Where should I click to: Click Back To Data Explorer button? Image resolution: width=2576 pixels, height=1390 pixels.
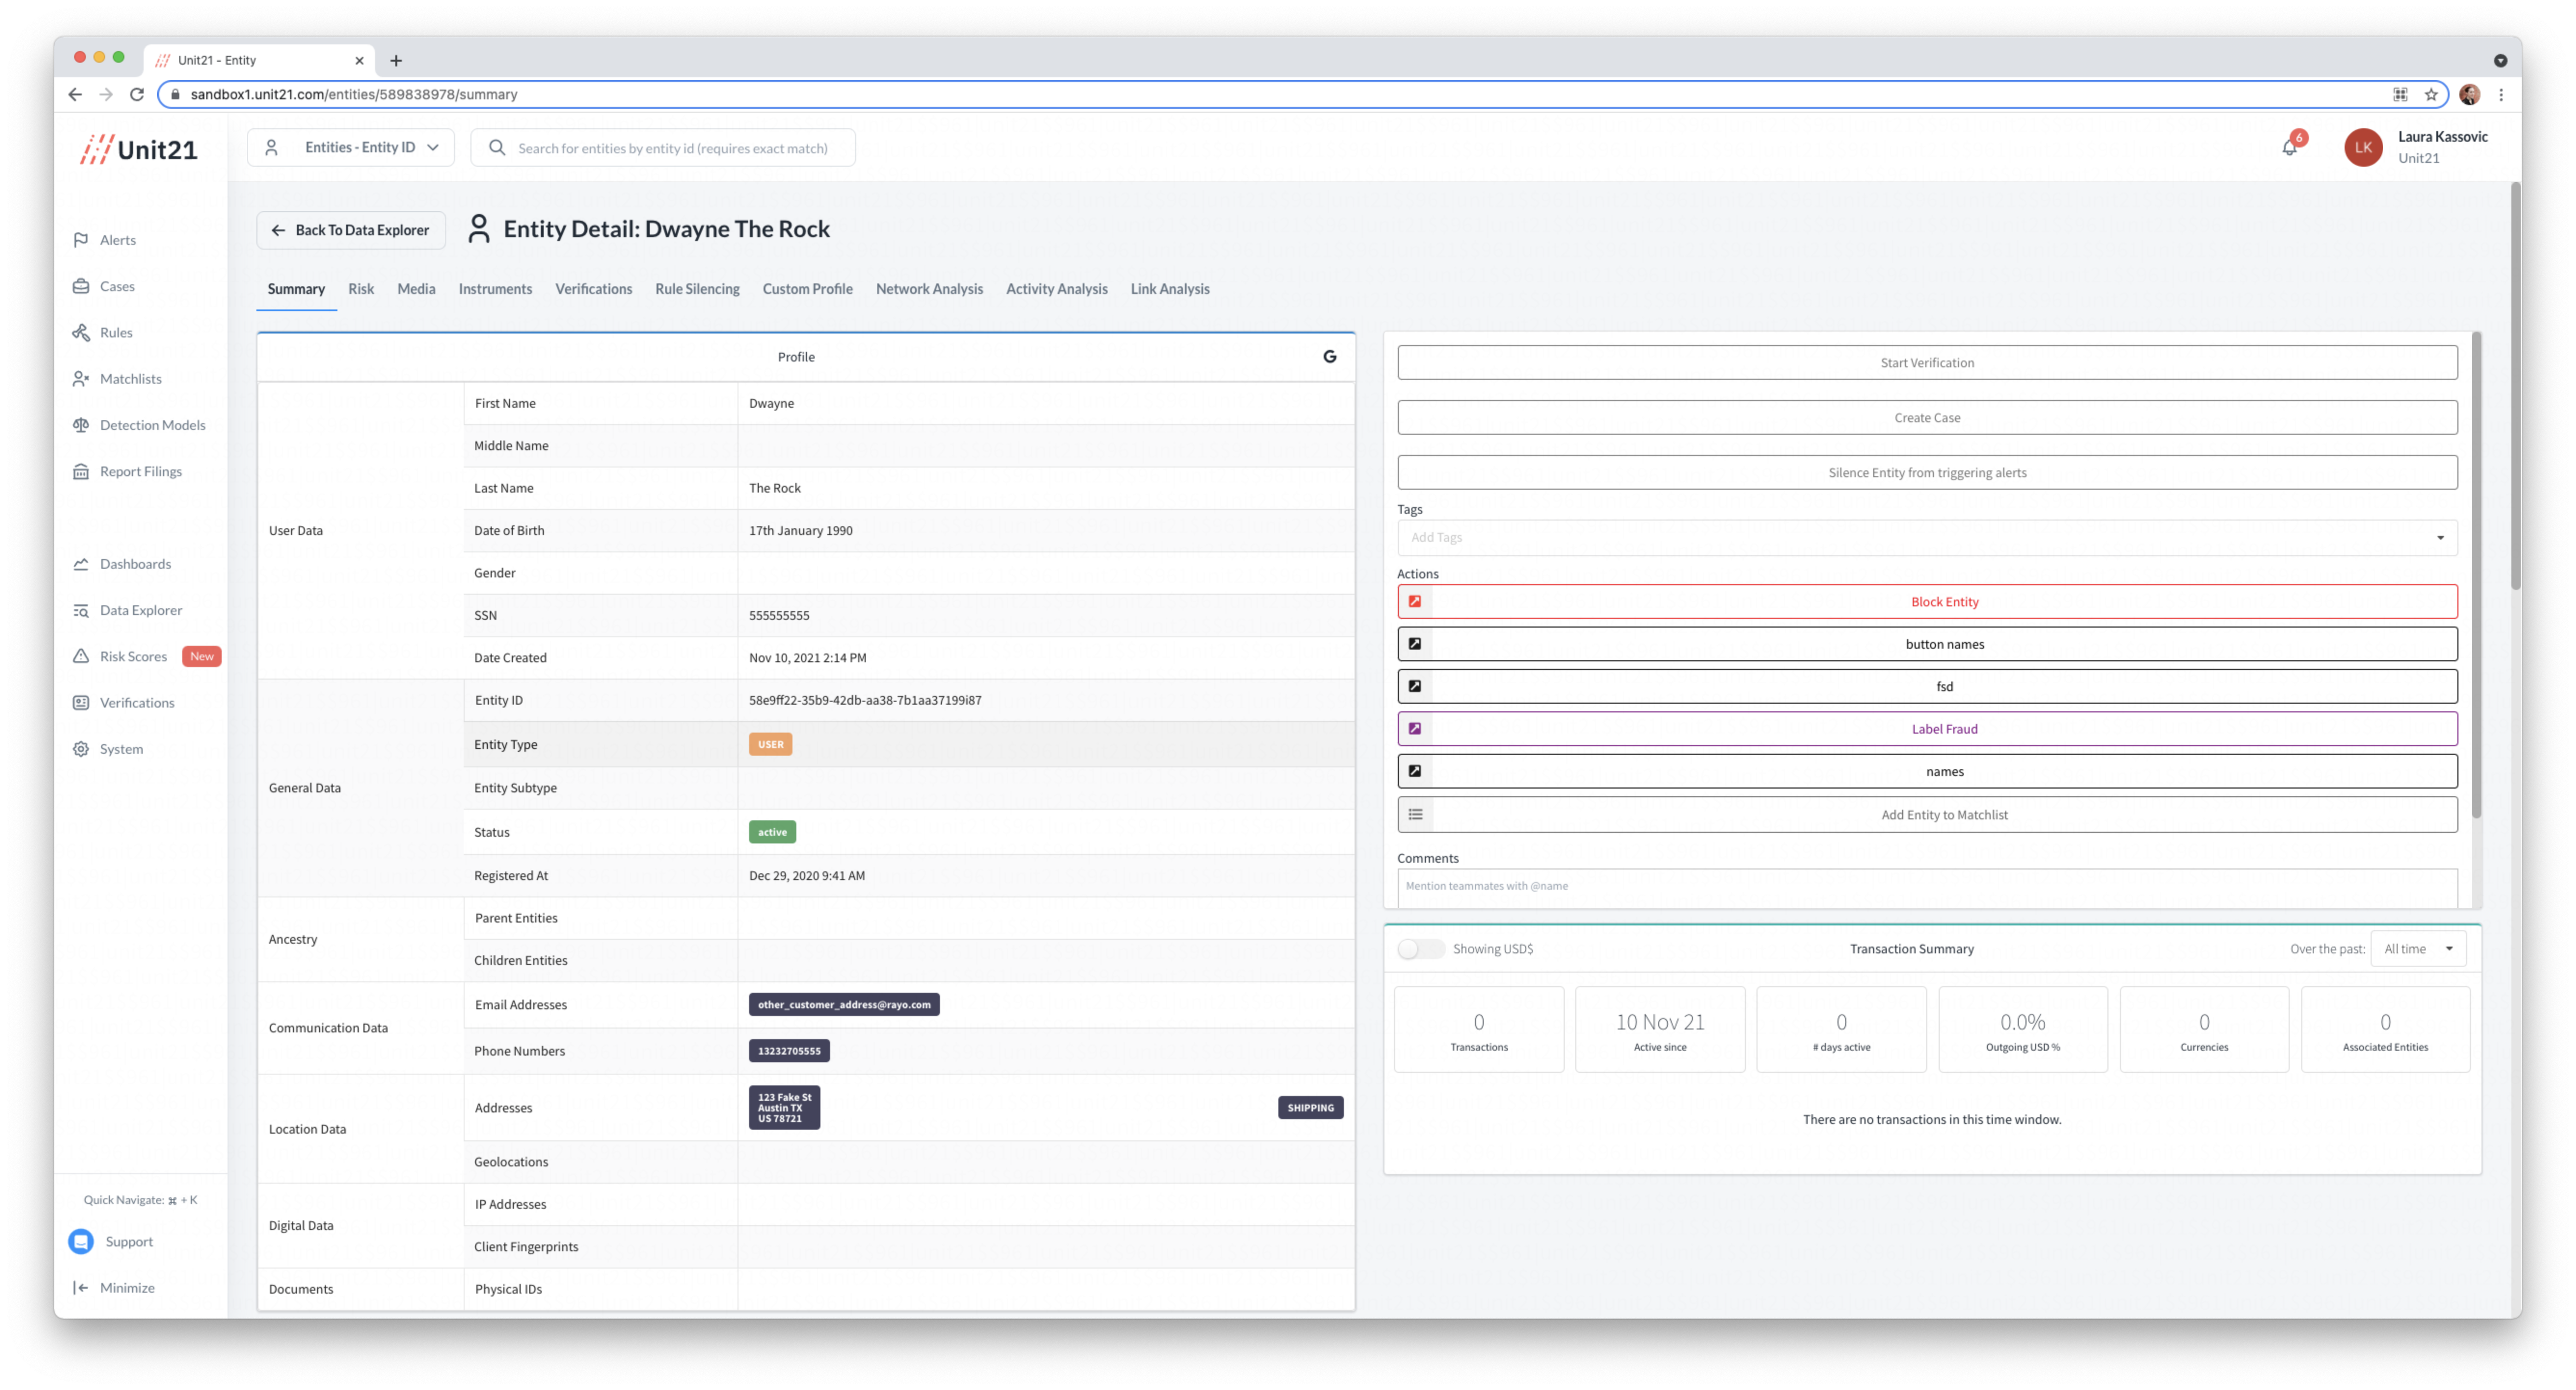[351, 230]
